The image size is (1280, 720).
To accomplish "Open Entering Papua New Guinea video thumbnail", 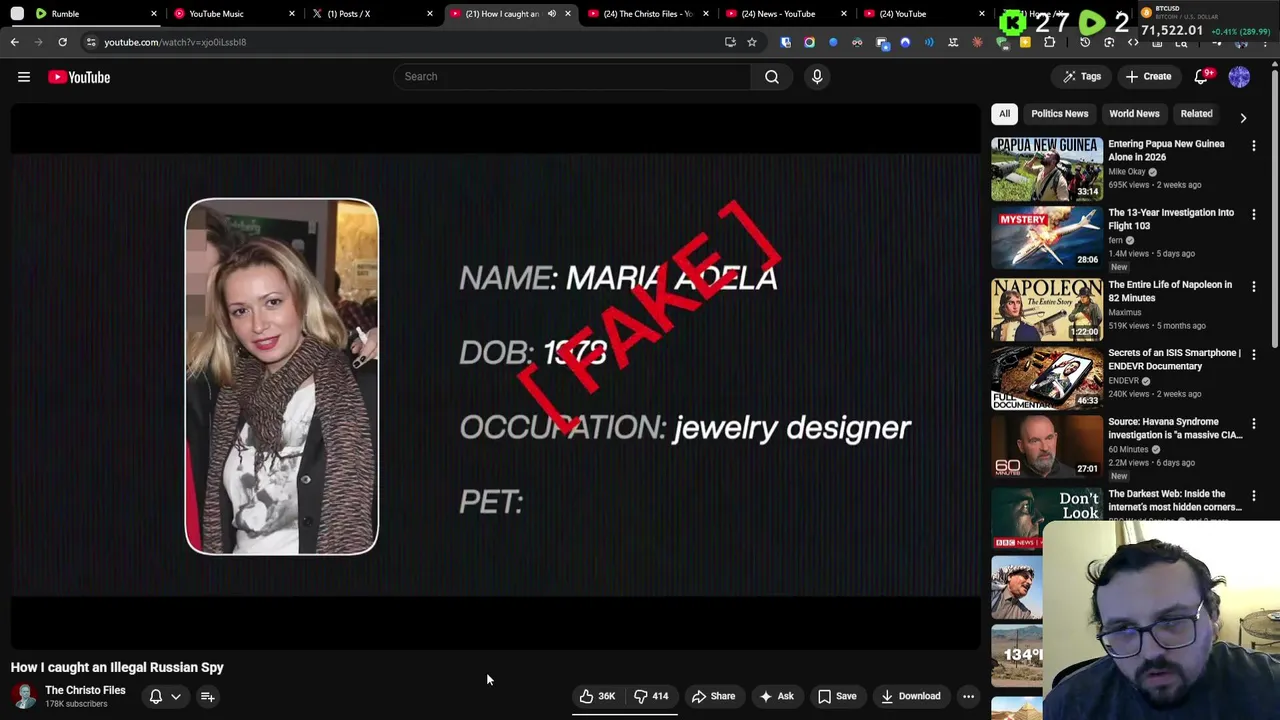I will [x=1047, y=169].
